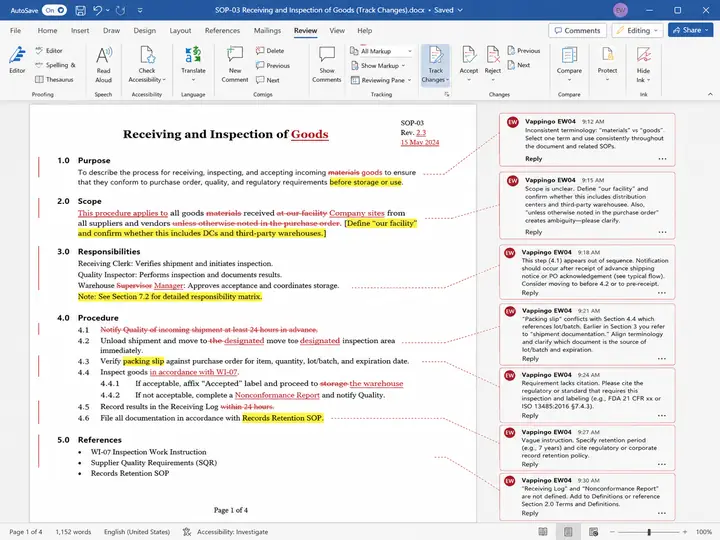
Task: Open the Accessibility: Investigate status item
Action: pos(225,532)
